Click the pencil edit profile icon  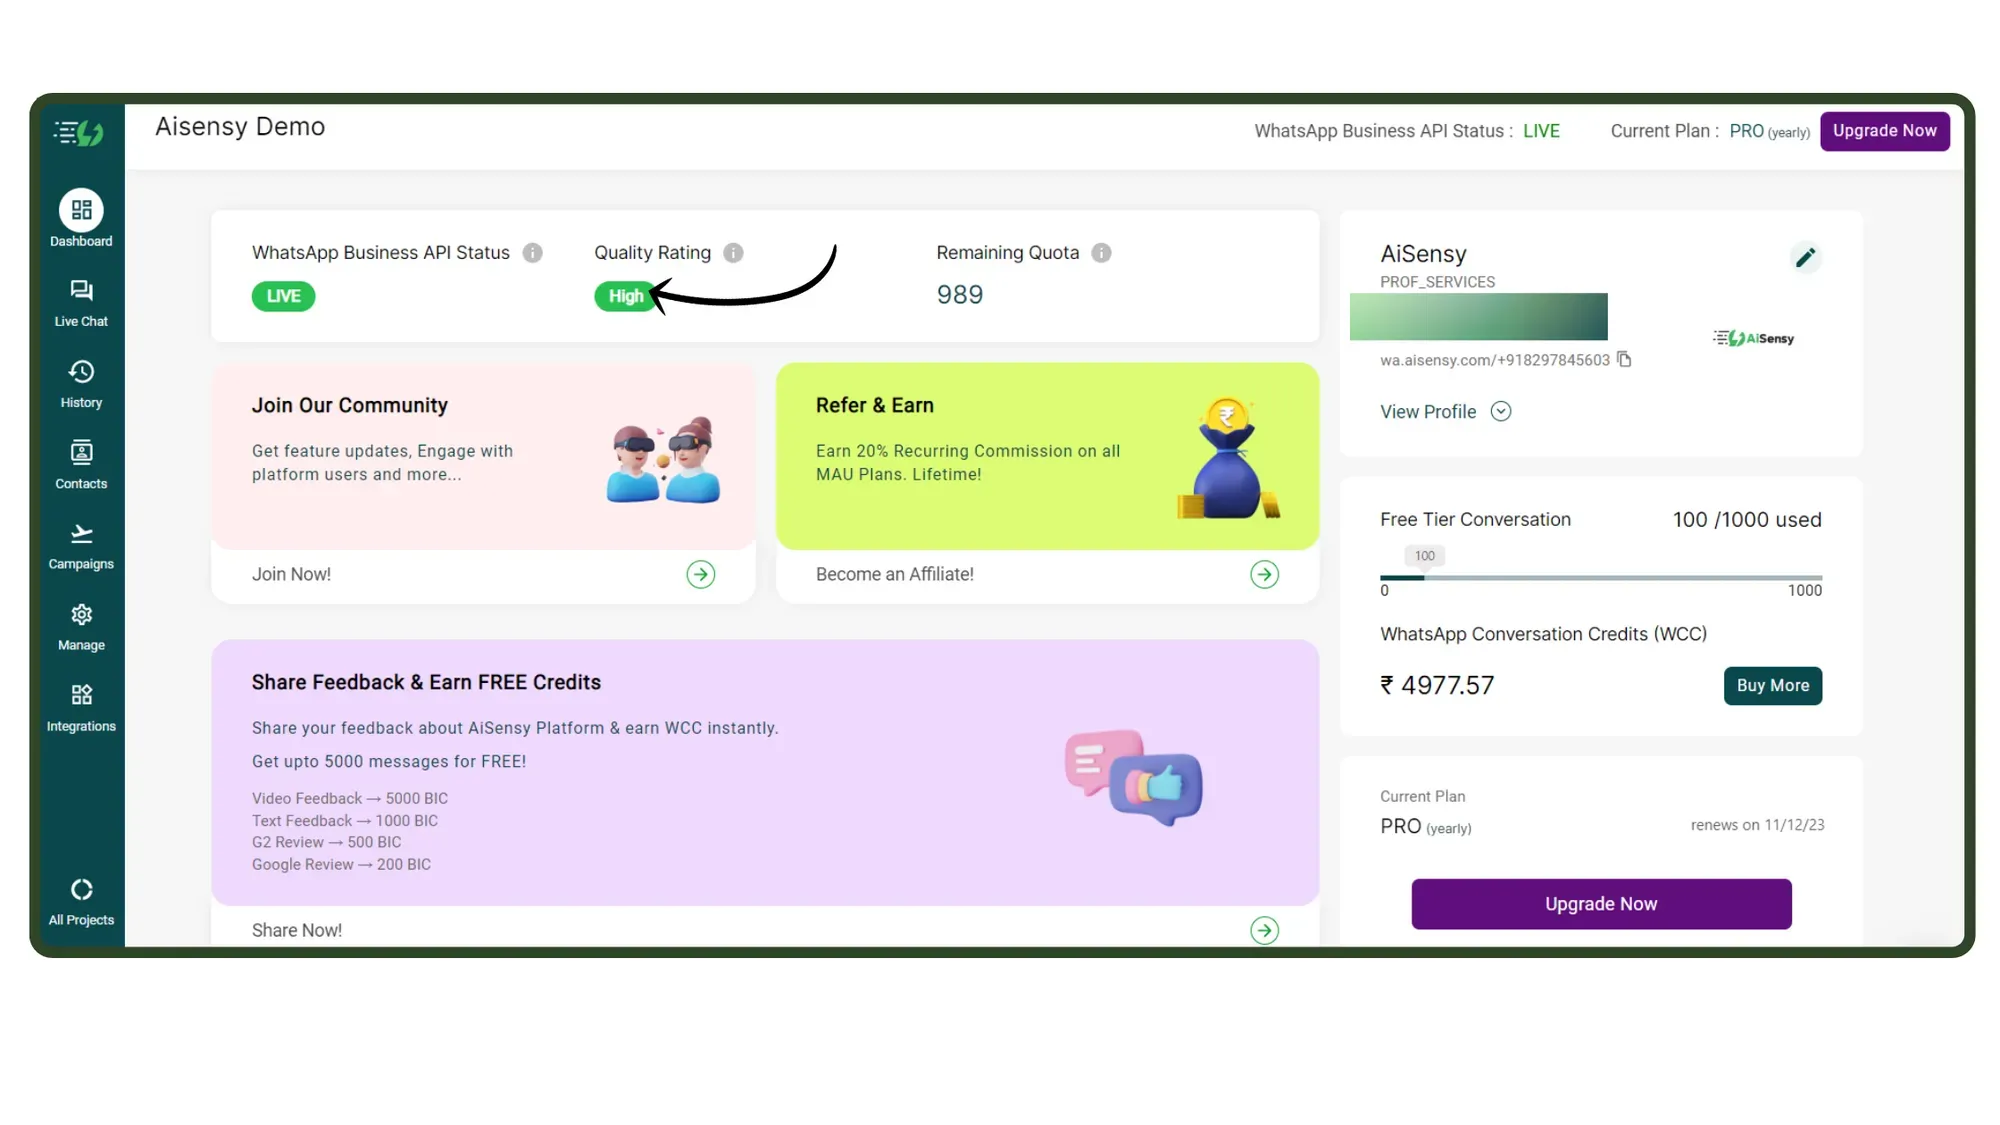click(1804, 258)
